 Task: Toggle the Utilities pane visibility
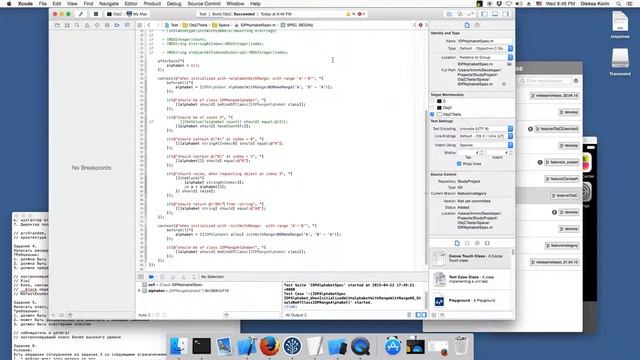[505, 14]
